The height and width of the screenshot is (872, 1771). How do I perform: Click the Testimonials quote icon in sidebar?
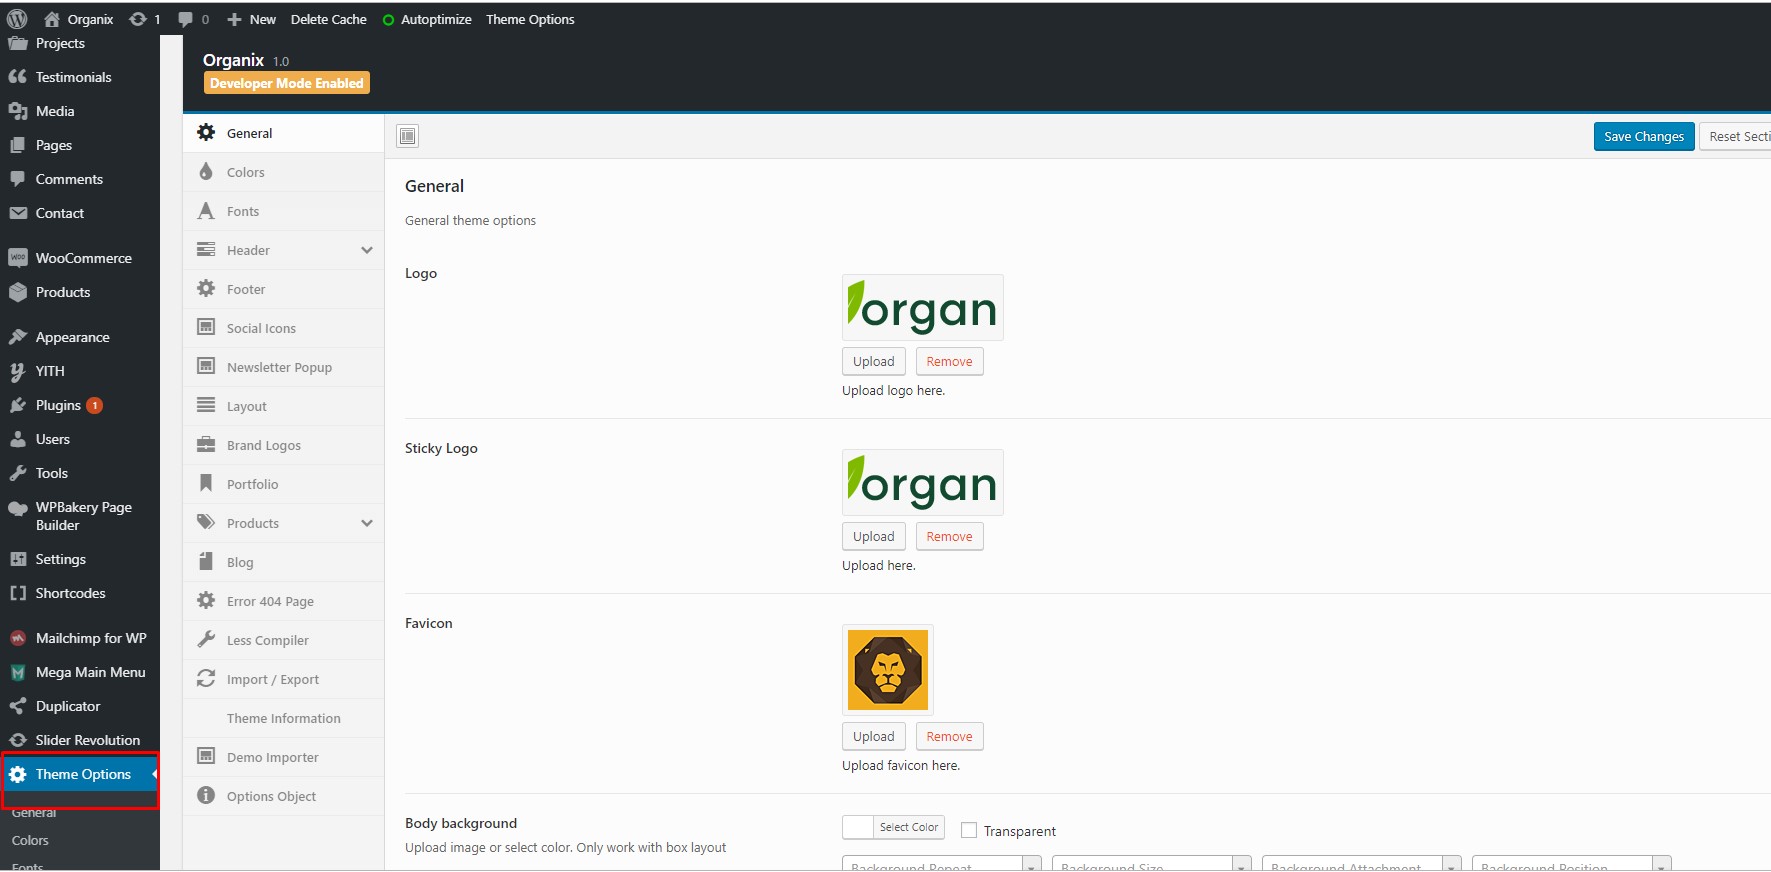18,77
